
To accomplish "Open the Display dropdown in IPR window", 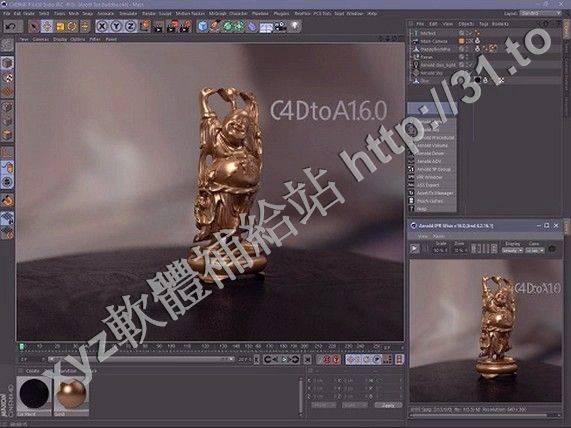I will 512,250.
